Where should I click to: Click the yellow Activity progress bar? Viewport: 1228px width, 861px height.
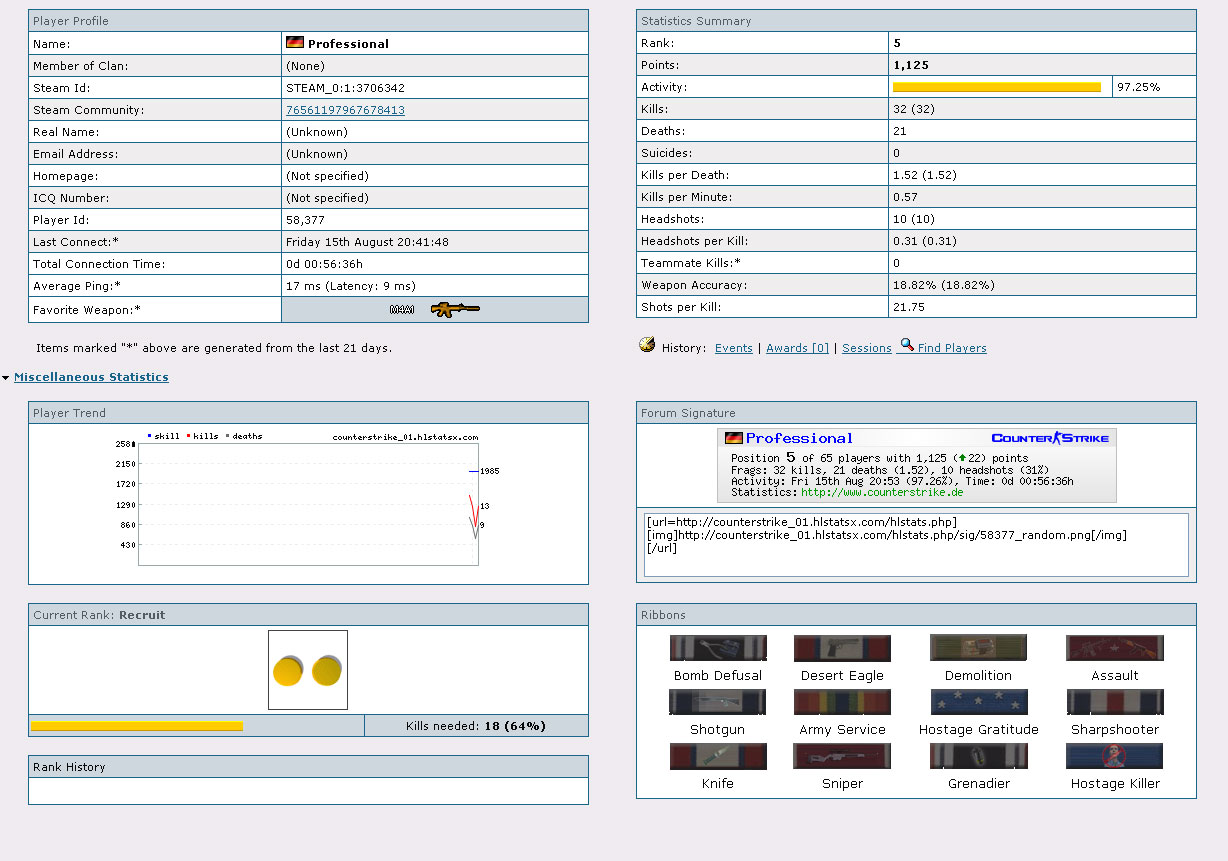[x=996, y=87]
